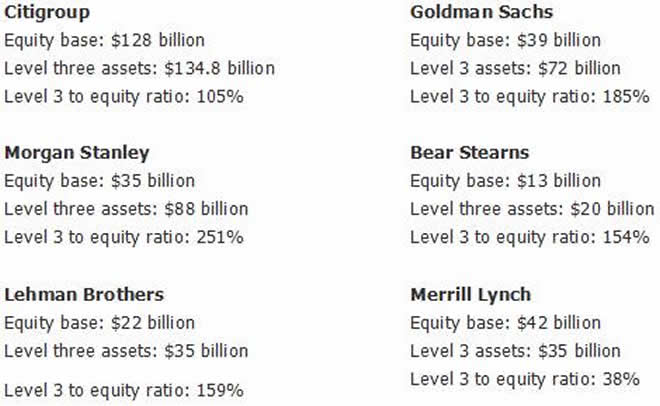This screenshot has height=406, width=660.
Task: Select the Merrill Lynch heading
Action: [x=470, y=295]
